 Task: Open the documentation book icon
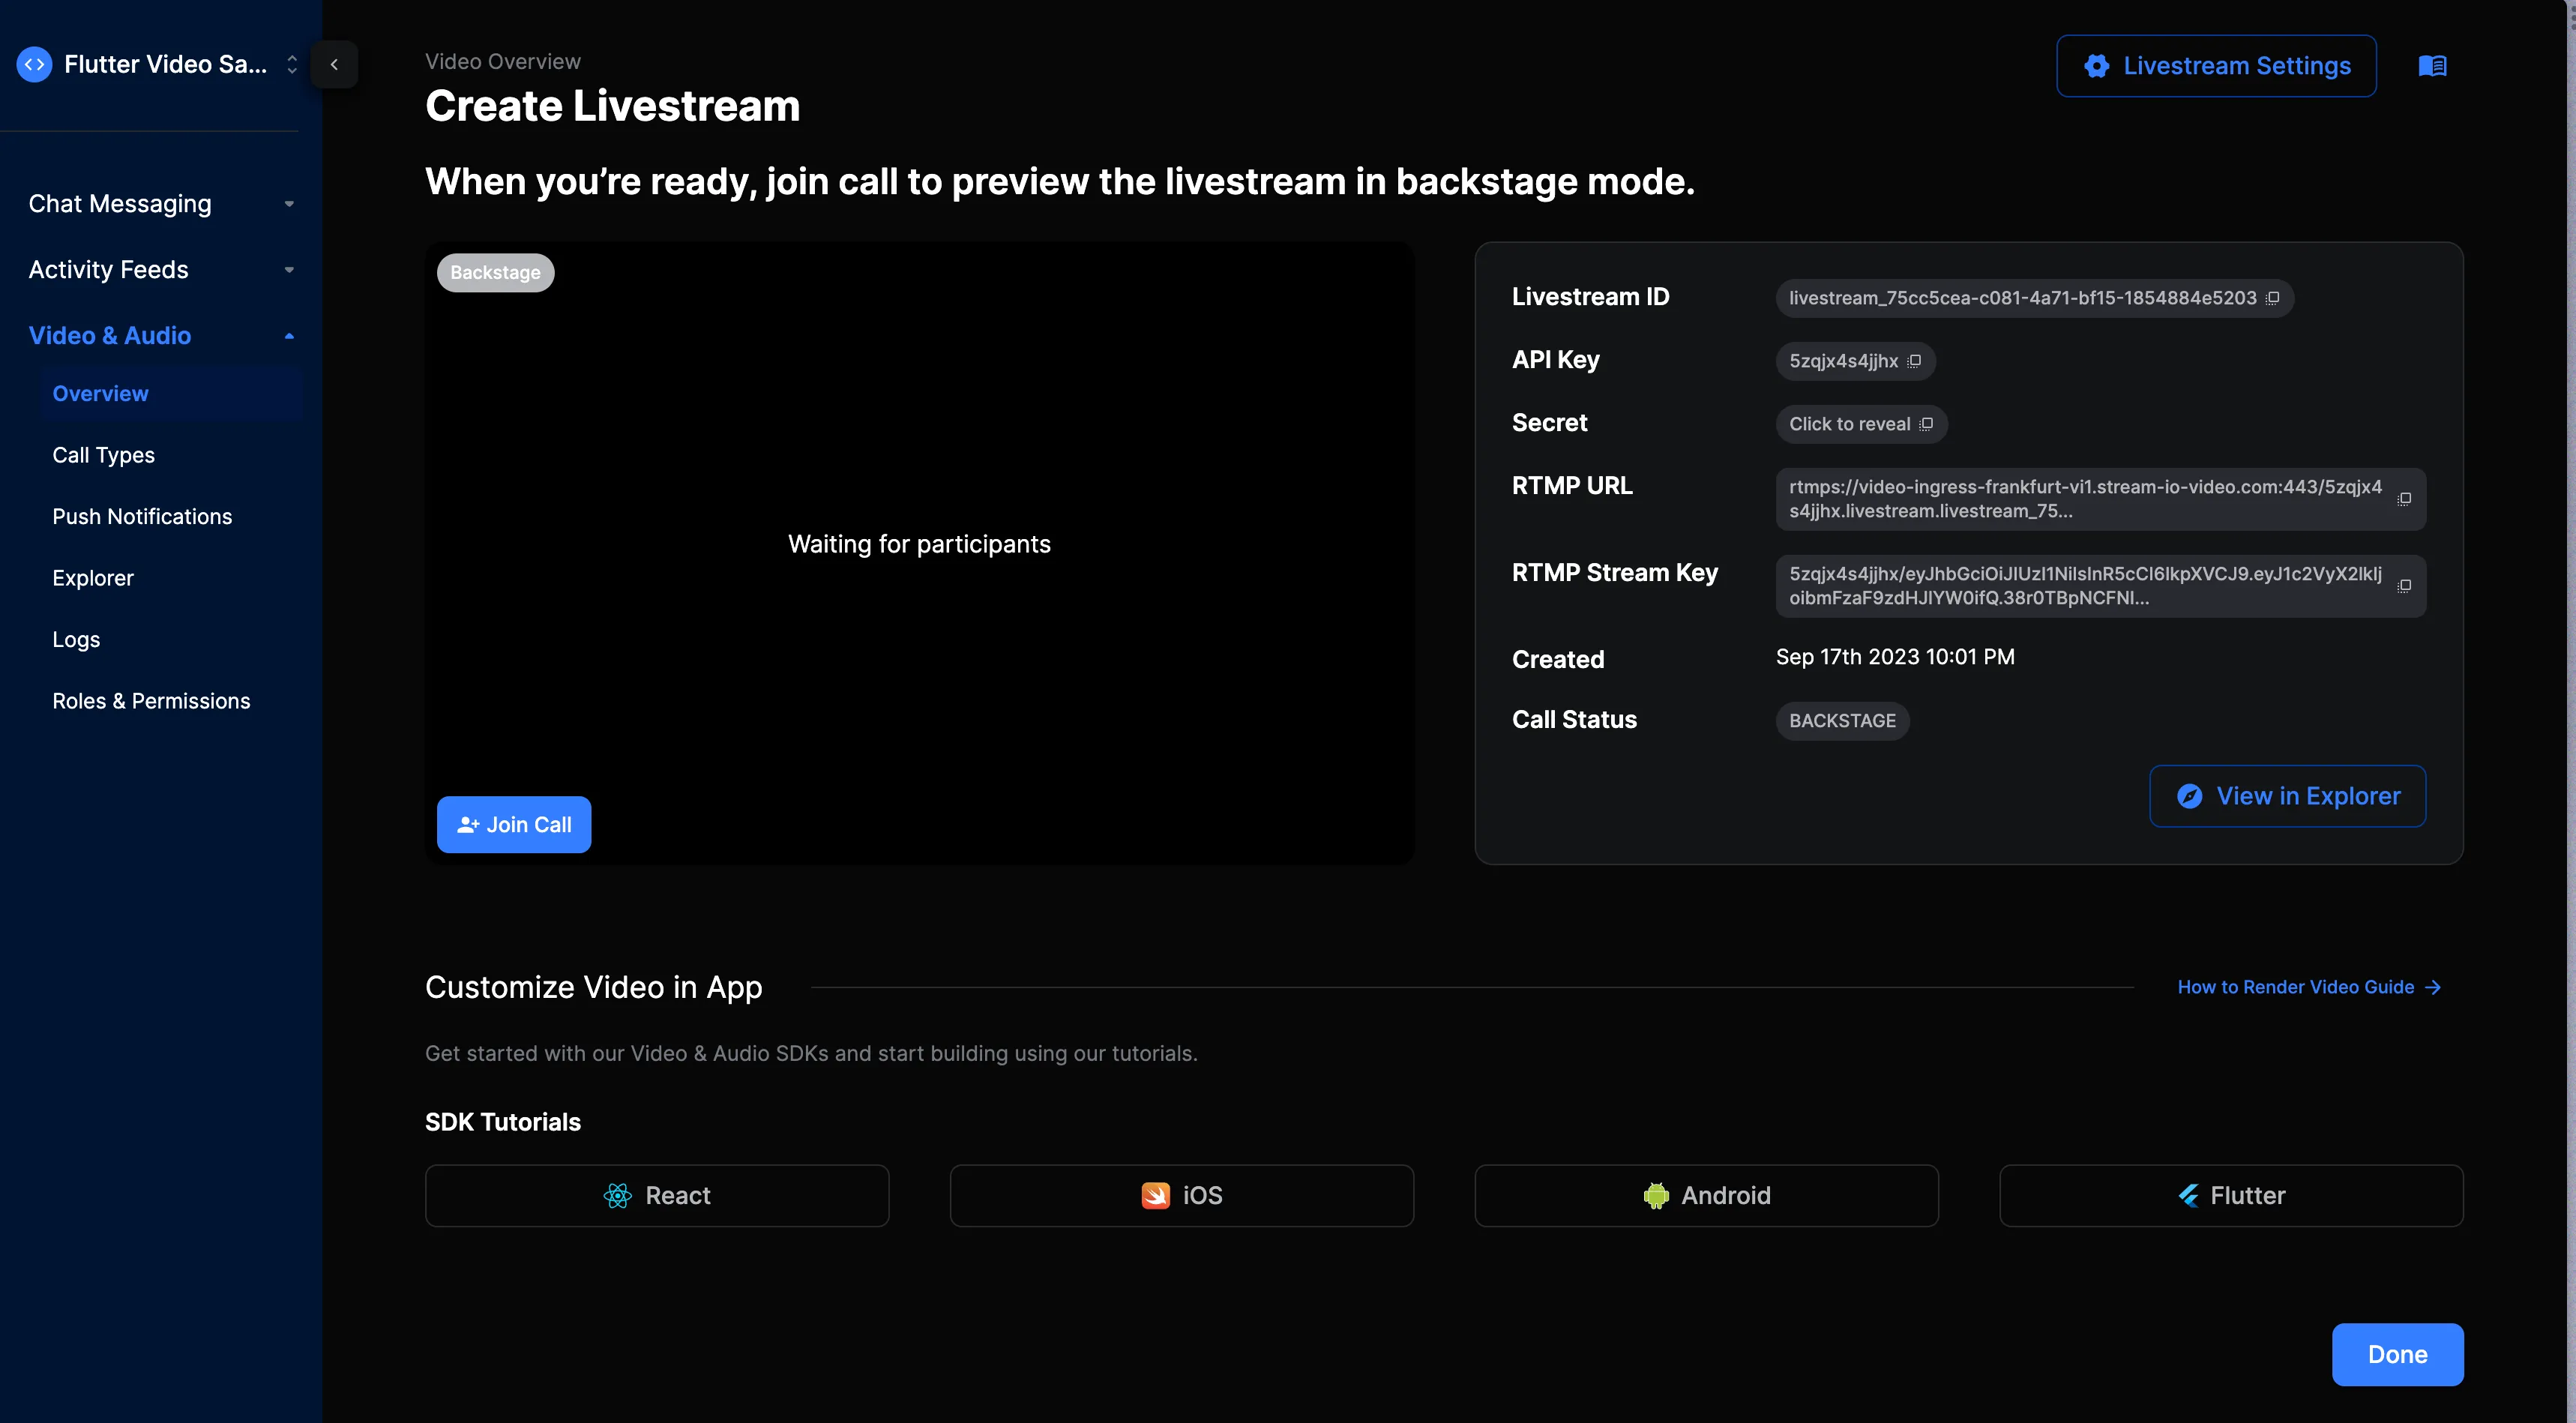coord(2432,66)
